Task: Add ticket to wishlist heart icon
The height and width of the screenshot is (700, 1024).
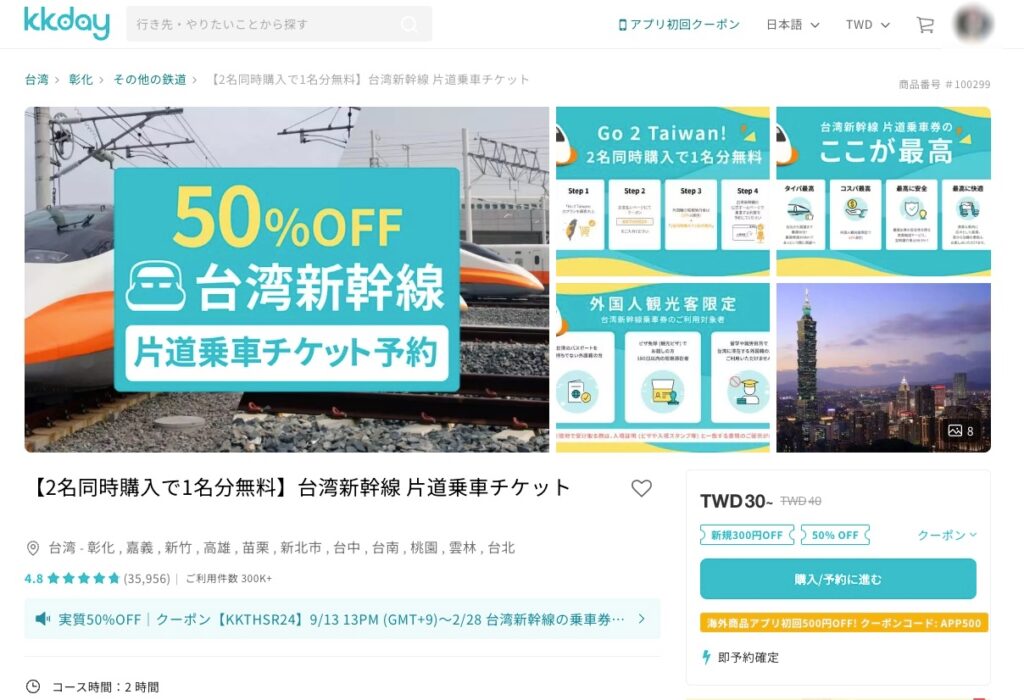Action: [x=641, y=488]
